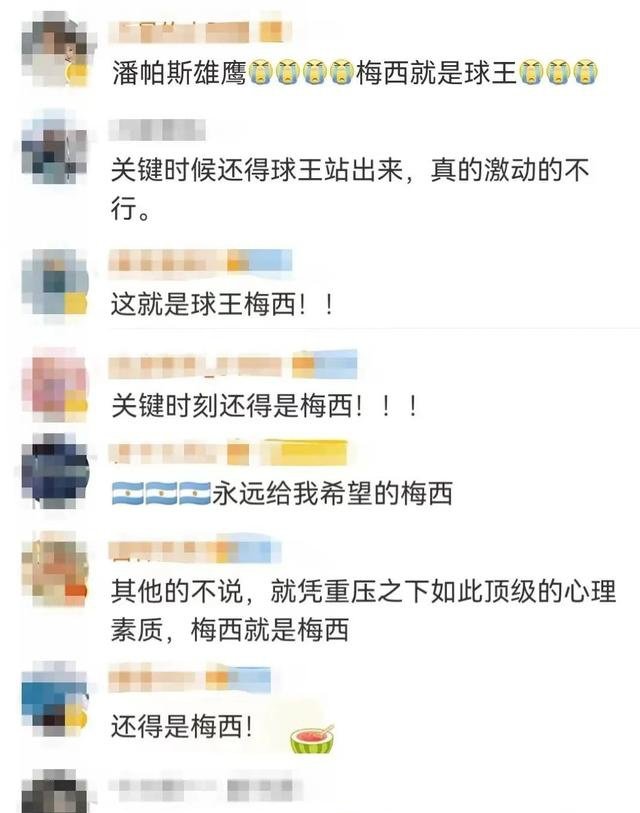Select comment text 关键时刻还得是梅西！！！
The width and height of the screenshot is (640, 813).
click(x=265, y=405)
